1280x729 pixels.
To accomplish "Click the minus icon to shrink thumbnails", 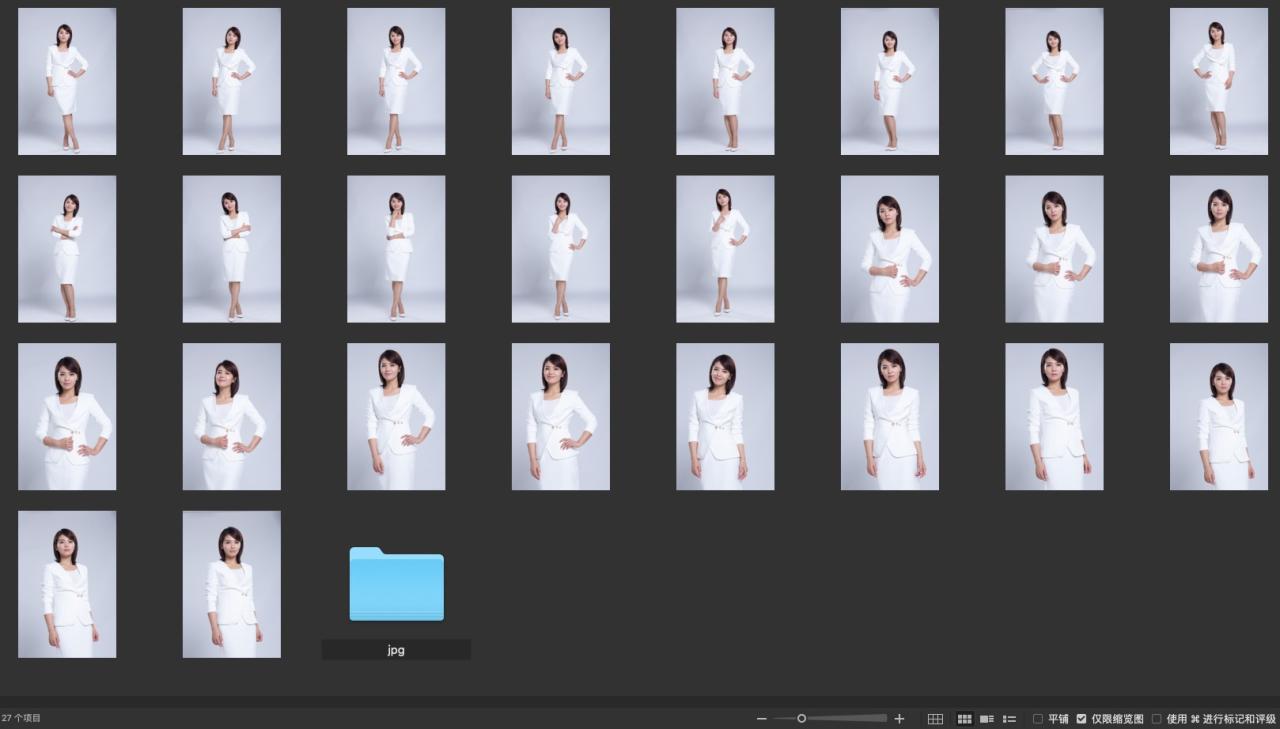I will (x=762, y=719).
